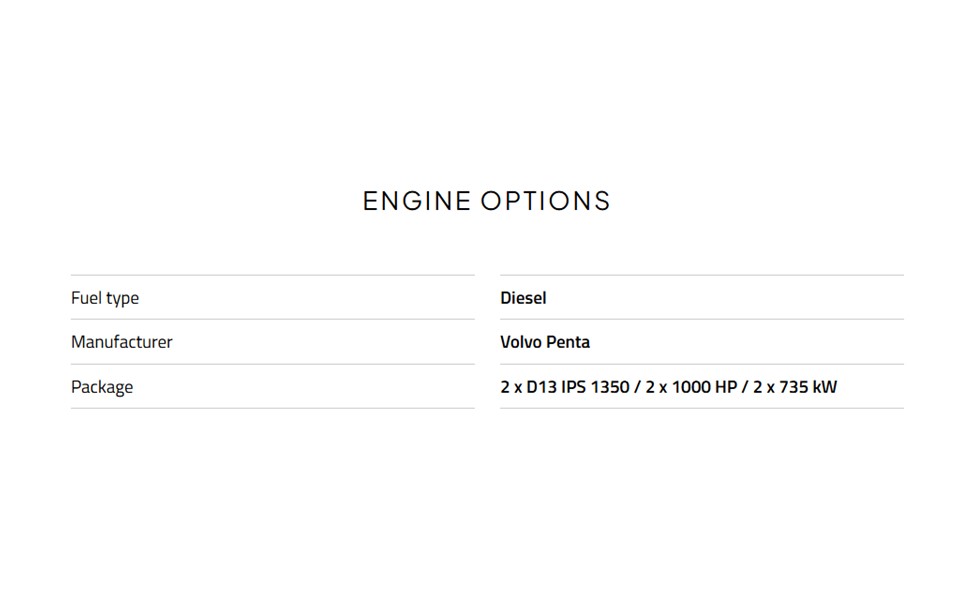Click the number 1350 in Package value

[610, 387]
